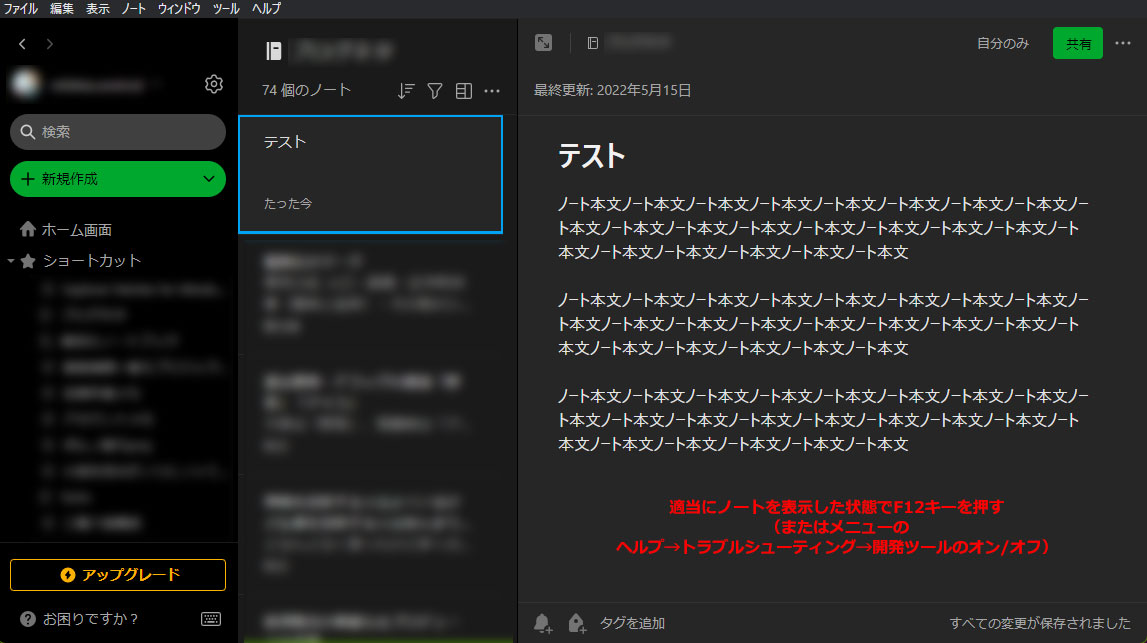Open account settings via the gear icon
Screen dimensions: 1147x643
click(213, 84)
